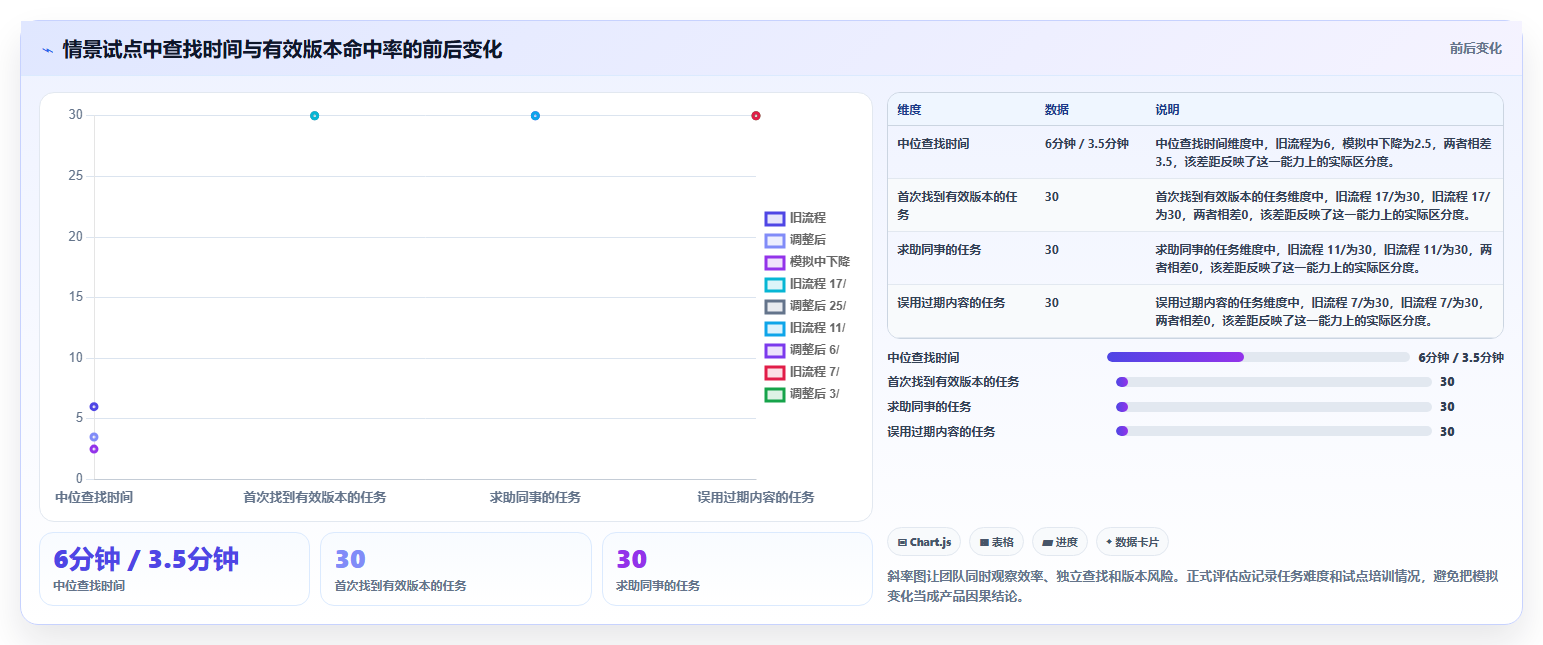Click the 维度 column header
The height and width of the screenshot is (645, 1543).
(x=909, y=110)
